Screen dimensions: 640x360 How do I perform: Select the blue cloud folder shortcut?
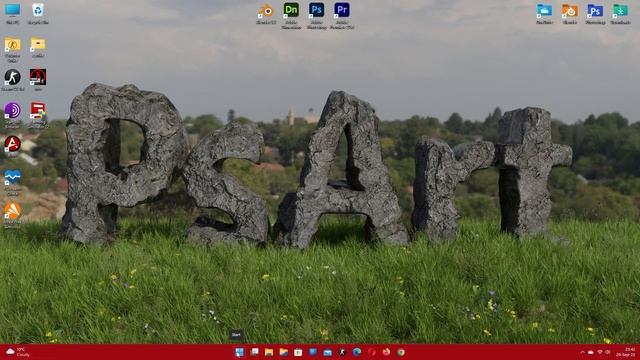544,14
